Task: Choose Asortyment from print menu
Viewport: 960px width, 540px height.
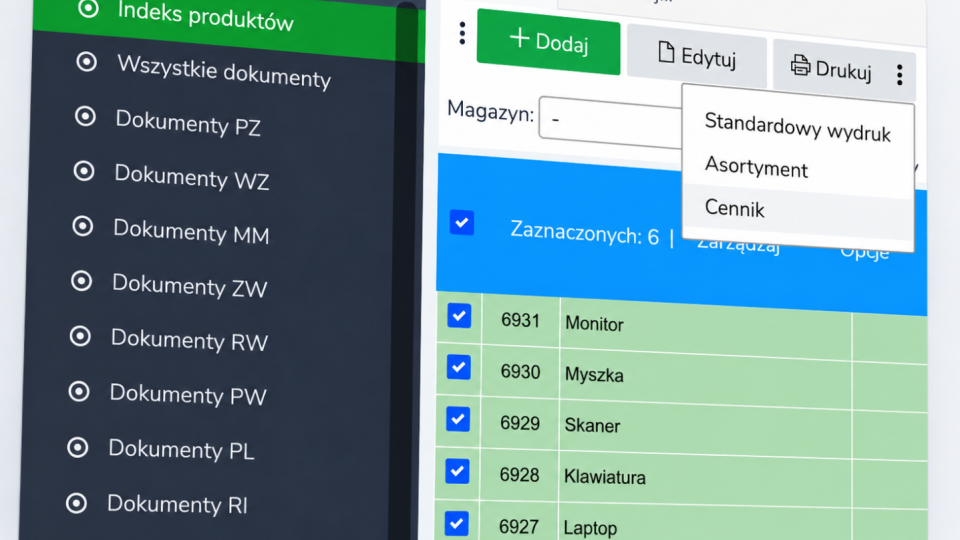Action: (756, 167)
